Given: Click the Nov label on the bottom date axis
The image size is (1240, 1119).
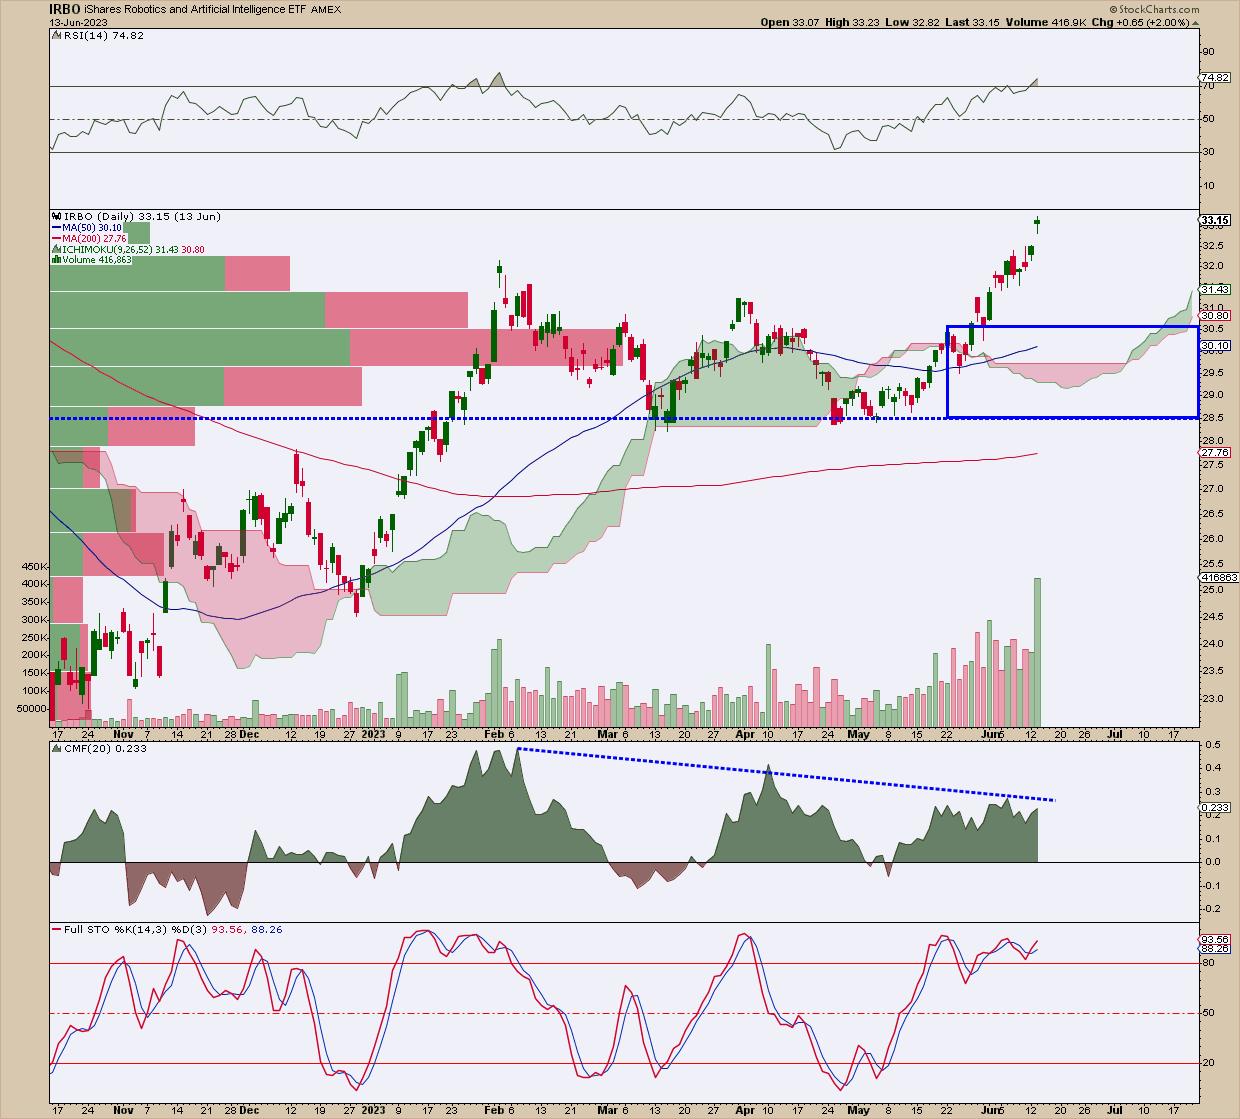Looking at the screenshot, I should [x=124, y=1110].
